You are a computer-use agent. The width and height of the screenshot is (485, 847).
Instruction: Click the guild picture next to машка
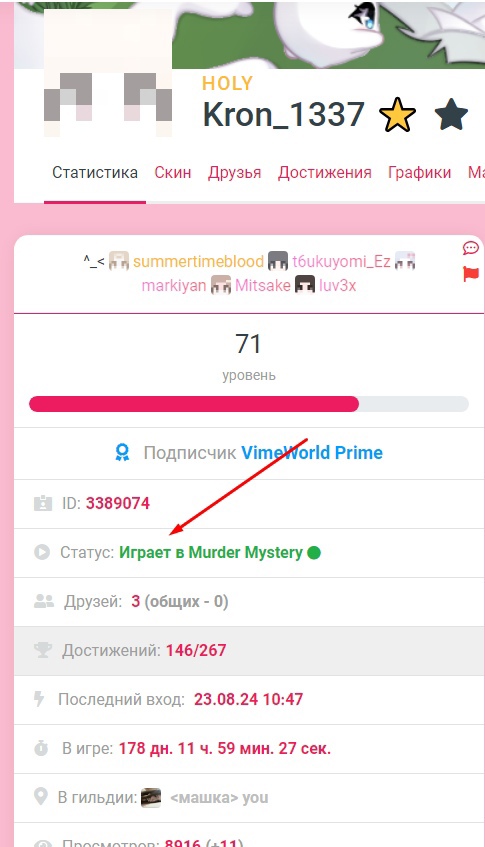(151, 797)
